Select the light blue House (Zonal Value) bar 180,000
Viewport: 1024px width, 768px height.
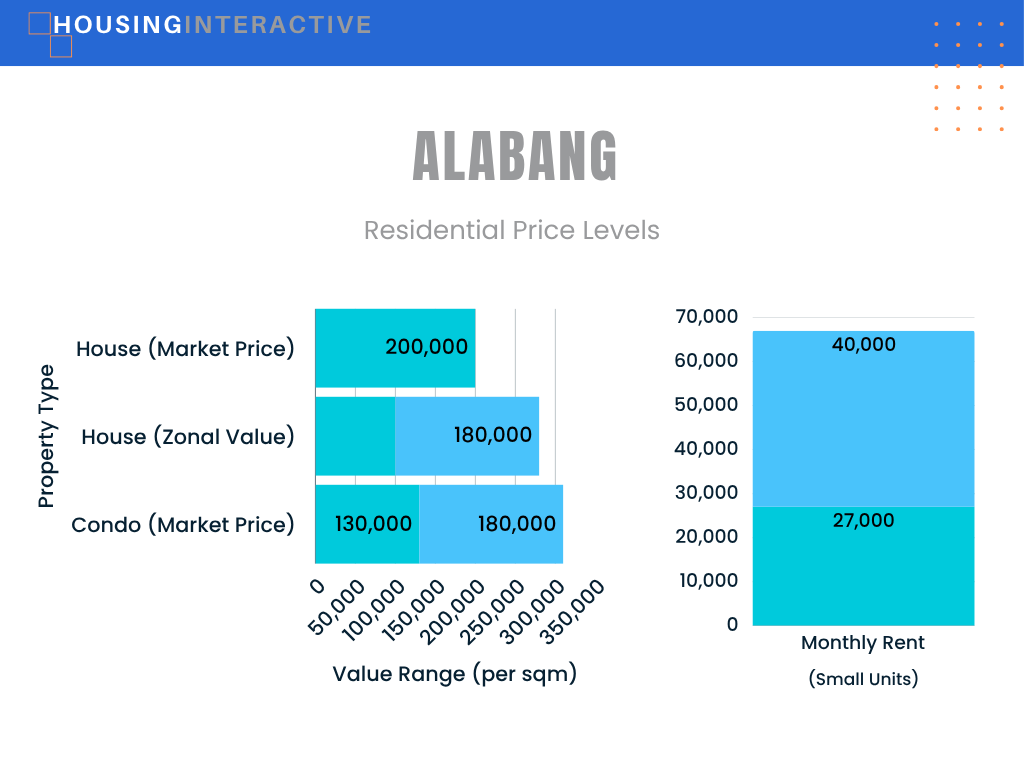467,436
